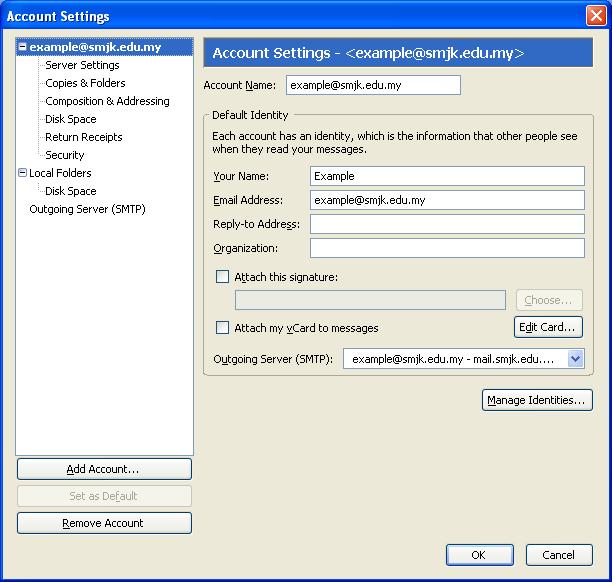Select the Security settings item
The width and height of the screenshot is (612, 582).
(65, 155)
